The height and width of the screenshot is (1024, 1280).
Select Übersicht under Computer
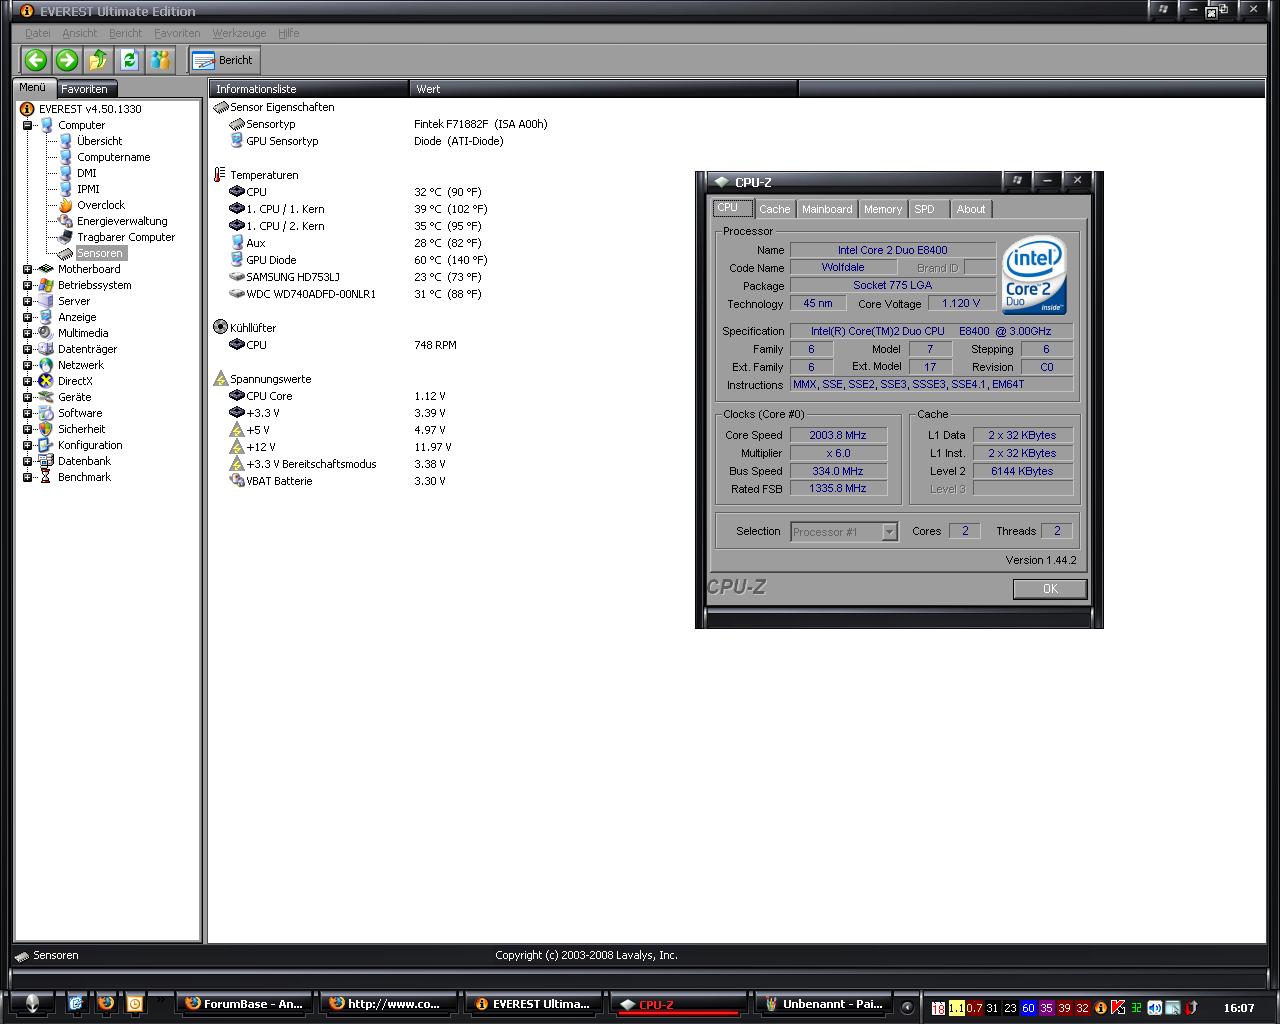tap(99, 141)
